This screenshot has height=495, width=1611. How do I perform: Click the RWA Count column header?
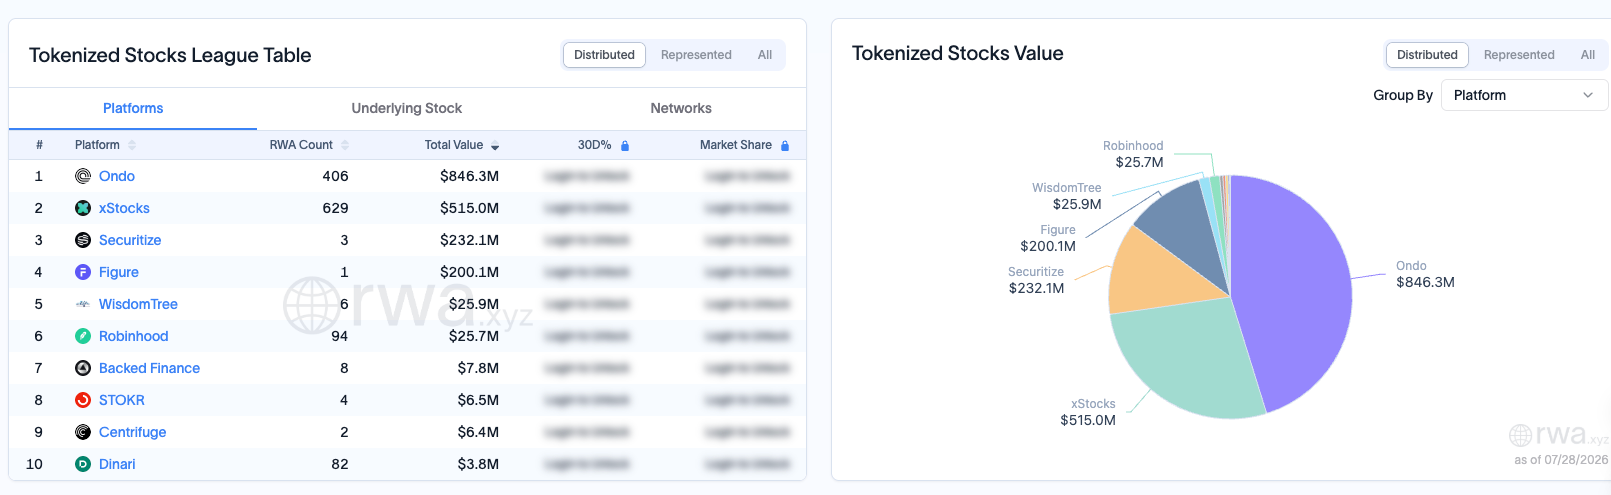point(301,145)
